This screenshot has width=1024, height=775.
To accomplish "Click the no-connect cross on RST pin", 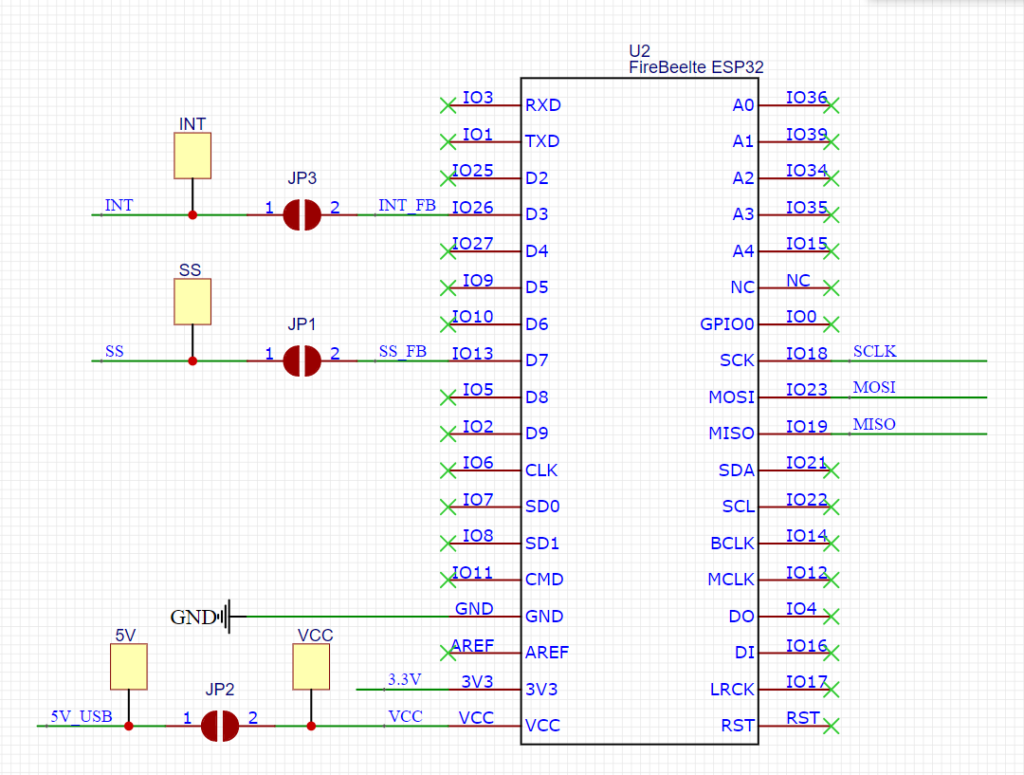I will pos(831,726).
